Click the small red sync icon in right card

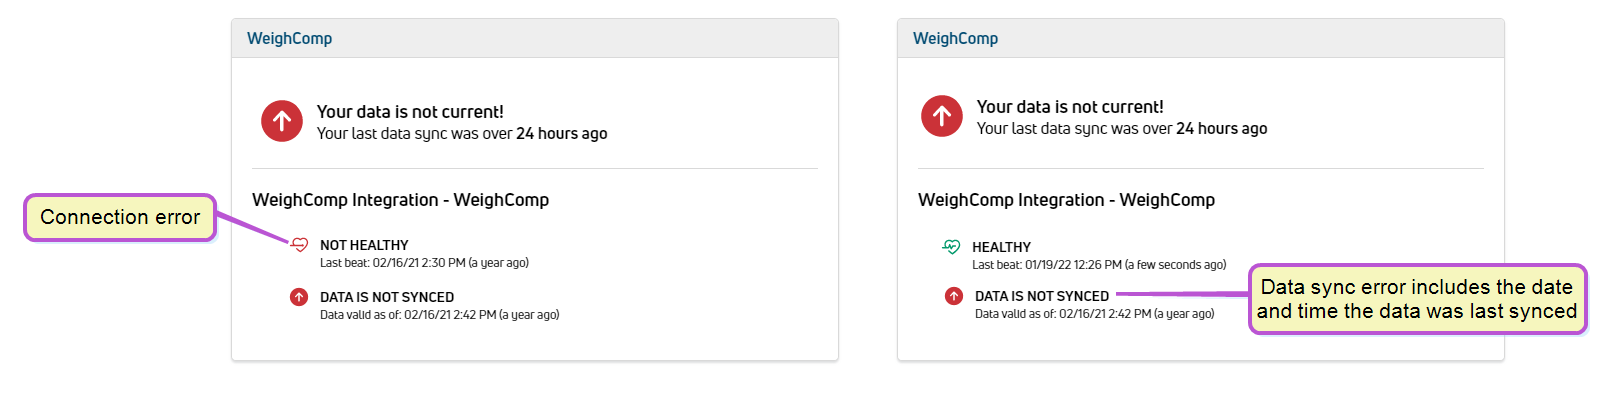coord(954,296)
